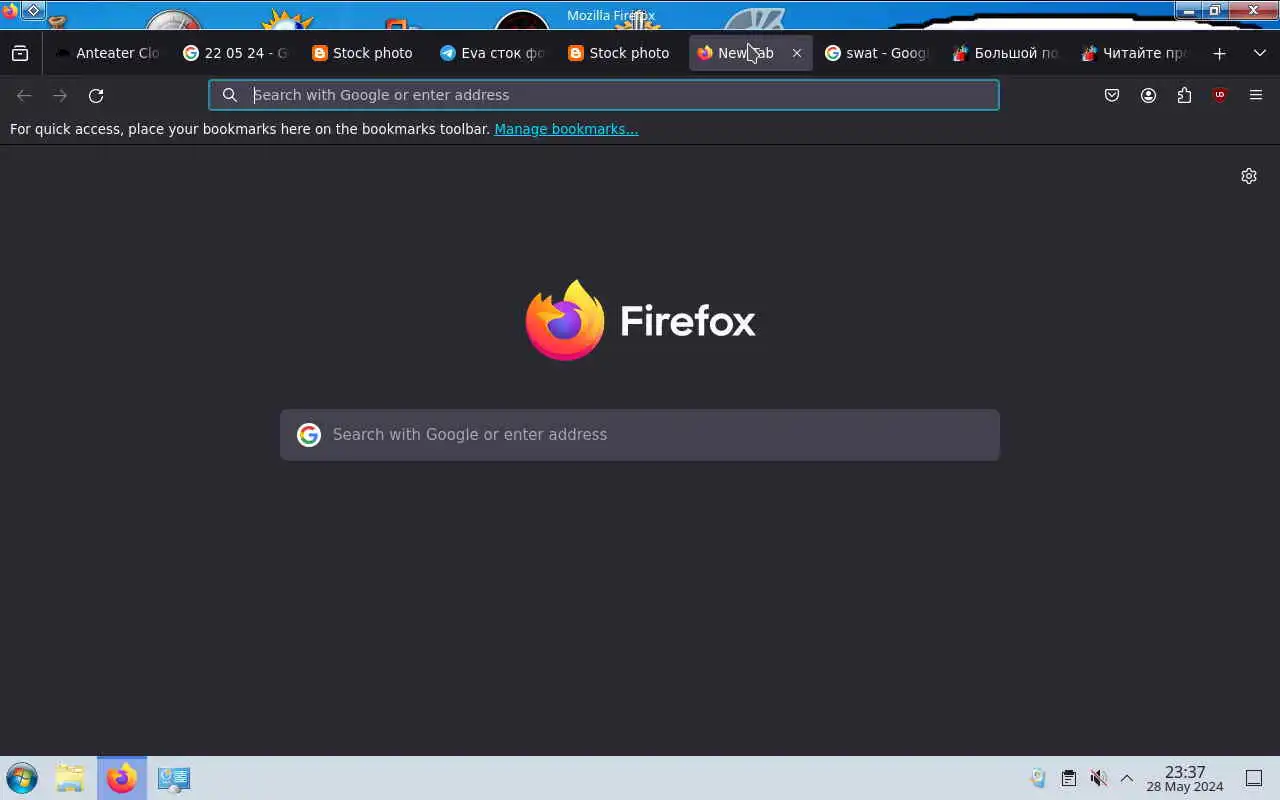Switch to the Читайте пр tab
Viewport: 1280px width, 800px height.
coord(1134,53)
